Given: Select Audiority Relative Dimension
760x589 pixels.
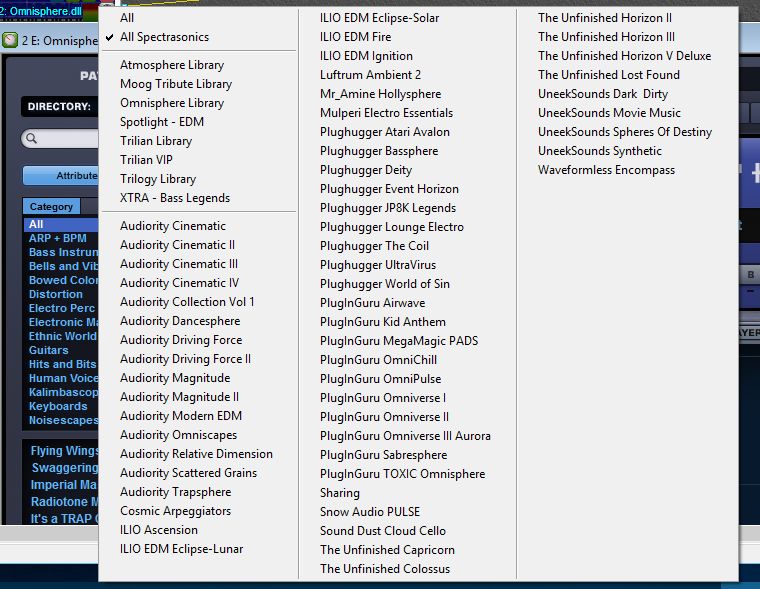Looking at the screenshot, I should [196, 454].
